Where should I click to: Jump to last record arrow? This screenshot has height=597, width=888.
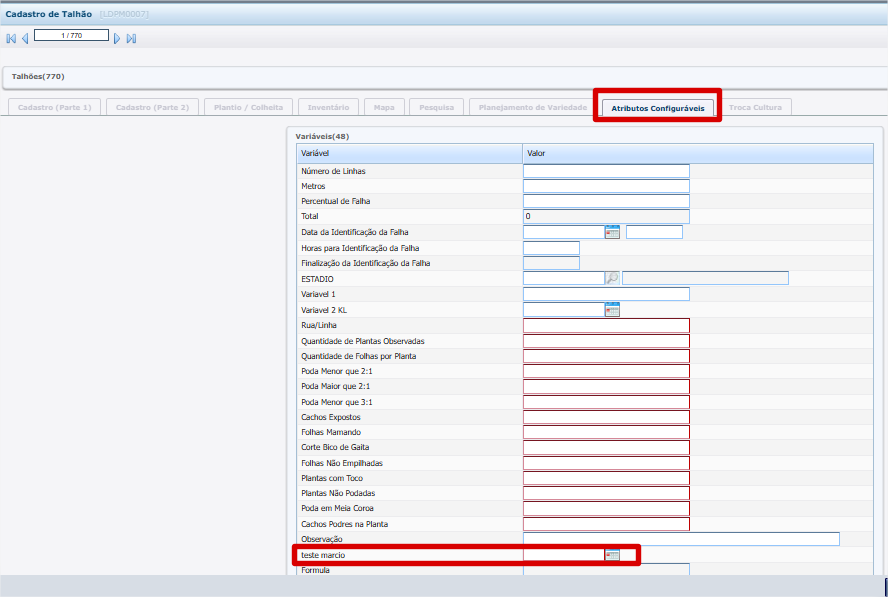[x=131, y=39]
